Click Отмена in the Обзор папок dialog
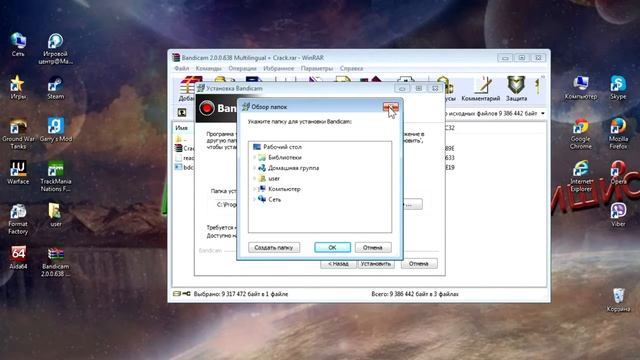 point(373,247)
